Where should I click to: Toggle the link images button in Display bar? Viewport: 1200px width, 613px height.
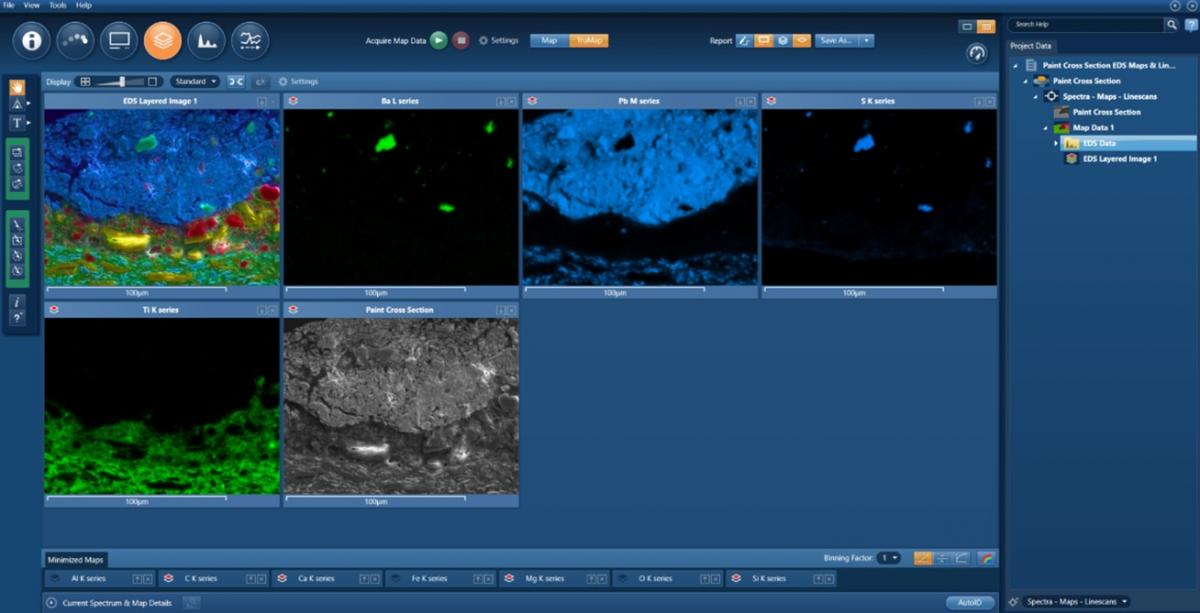coord(235,81)
